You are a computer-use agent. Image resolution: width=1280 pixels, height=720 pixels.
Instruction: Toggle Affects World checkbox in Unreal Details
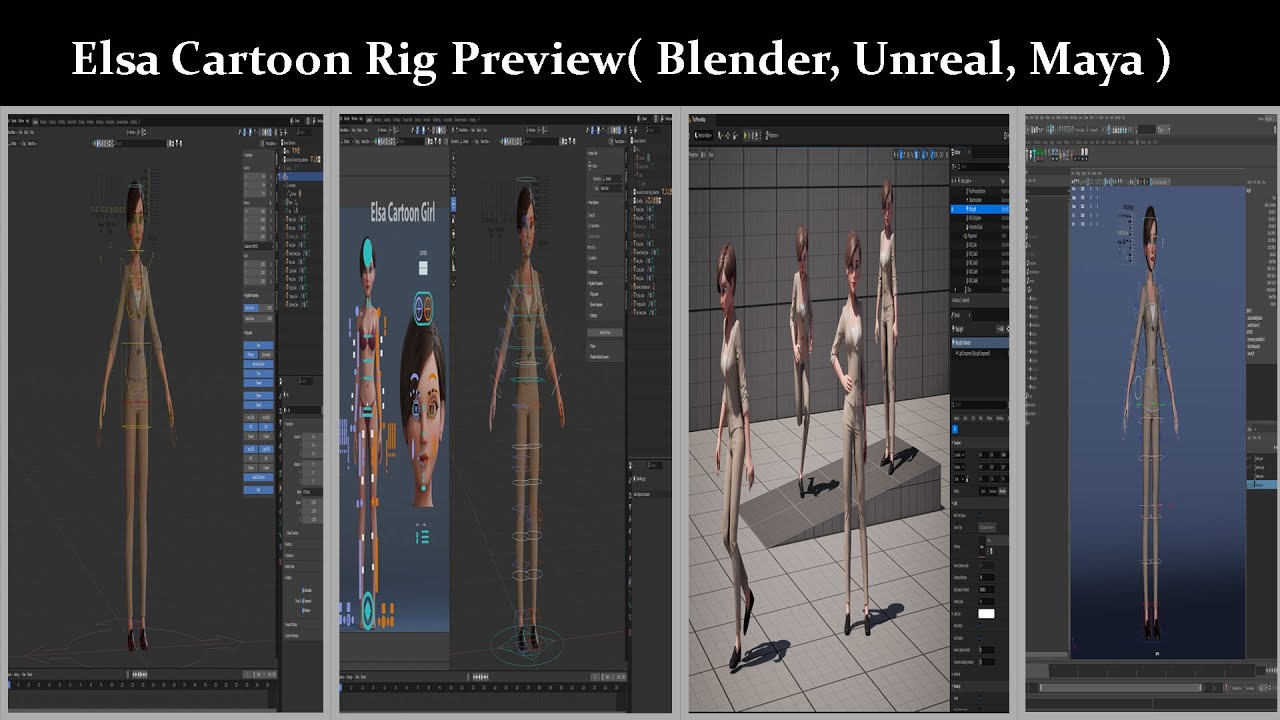(980, 626)
